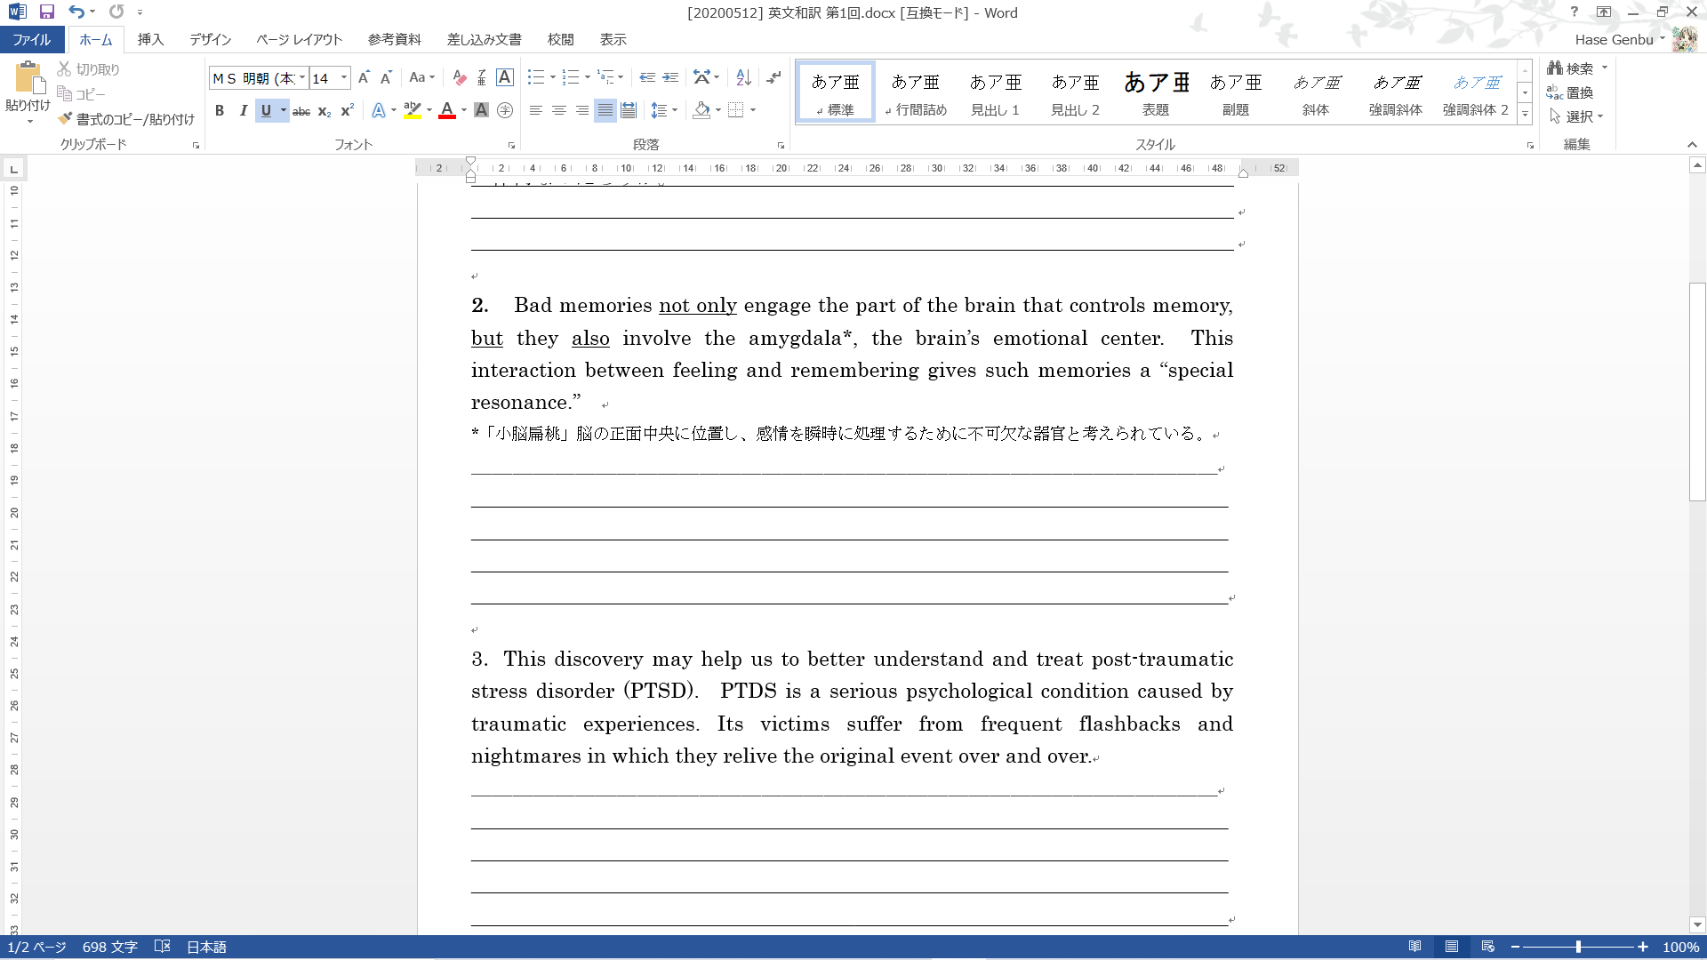
Task: Toggle Subscript formatting
Action: pos(324,110)
